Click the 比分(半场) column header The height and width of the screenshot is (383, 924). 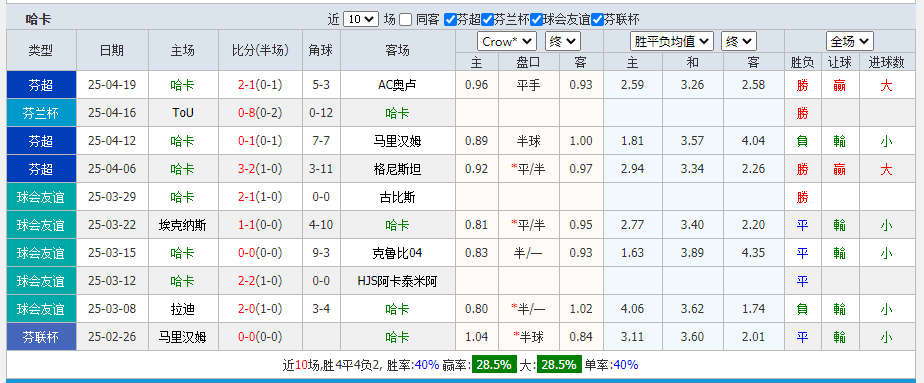tap(260, 50)
